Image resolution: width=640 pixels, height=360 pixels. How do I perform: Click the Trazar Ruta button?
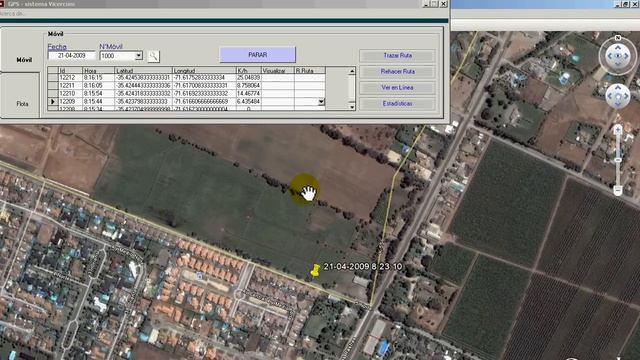(398, 56)
